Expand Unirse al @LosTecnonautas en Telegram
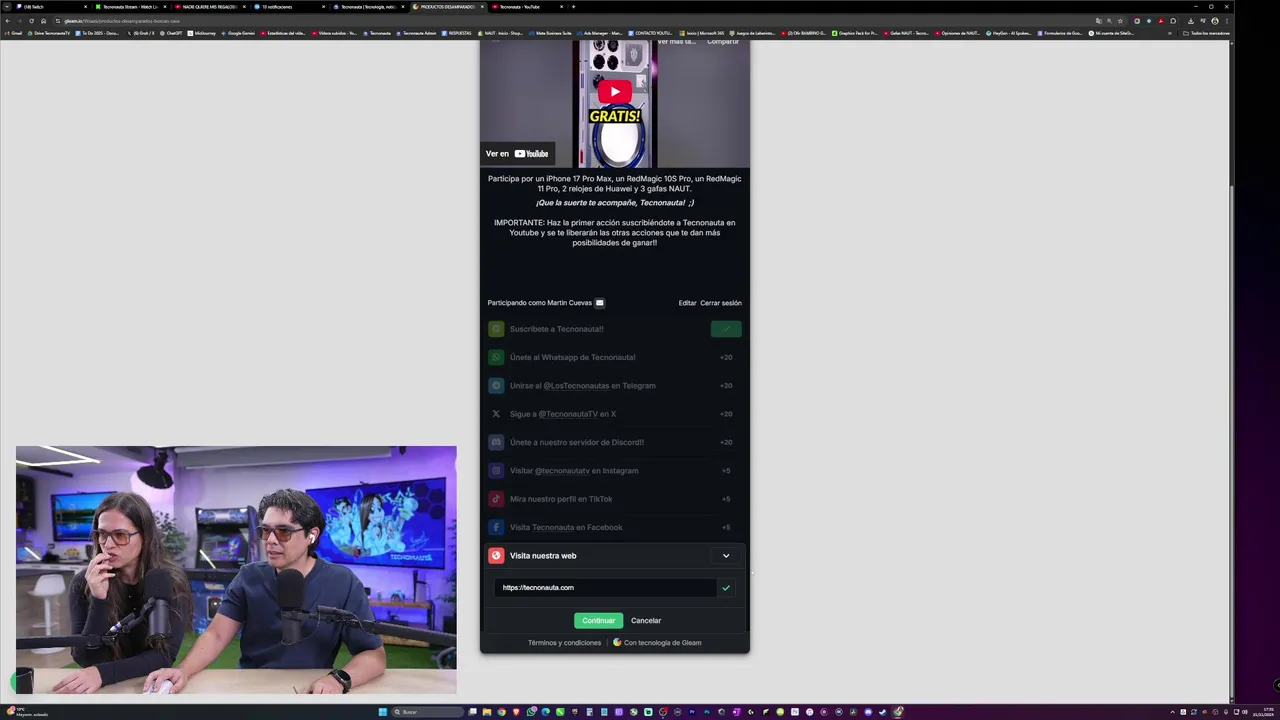Screen dimensions: 1280x720 (615, 386)
